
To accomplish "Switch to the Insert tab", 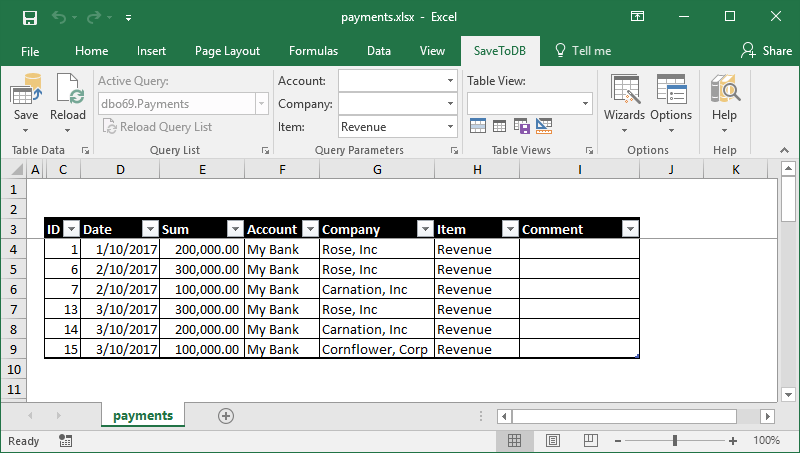I will tap(151, 51).
